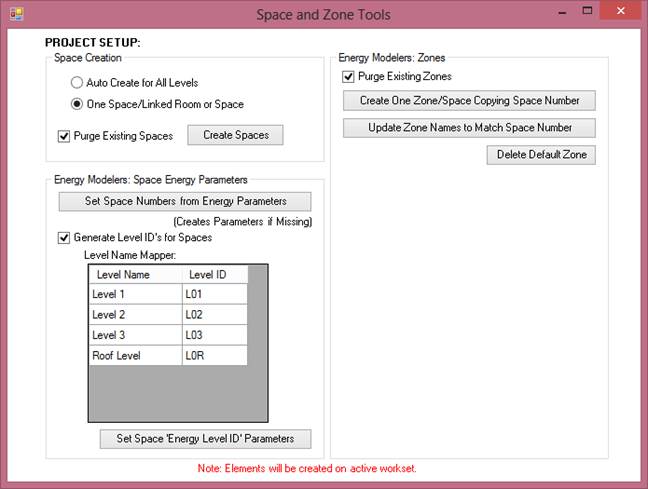Select the Roof Level row name cell
The image size is (648, 489).
135,355
